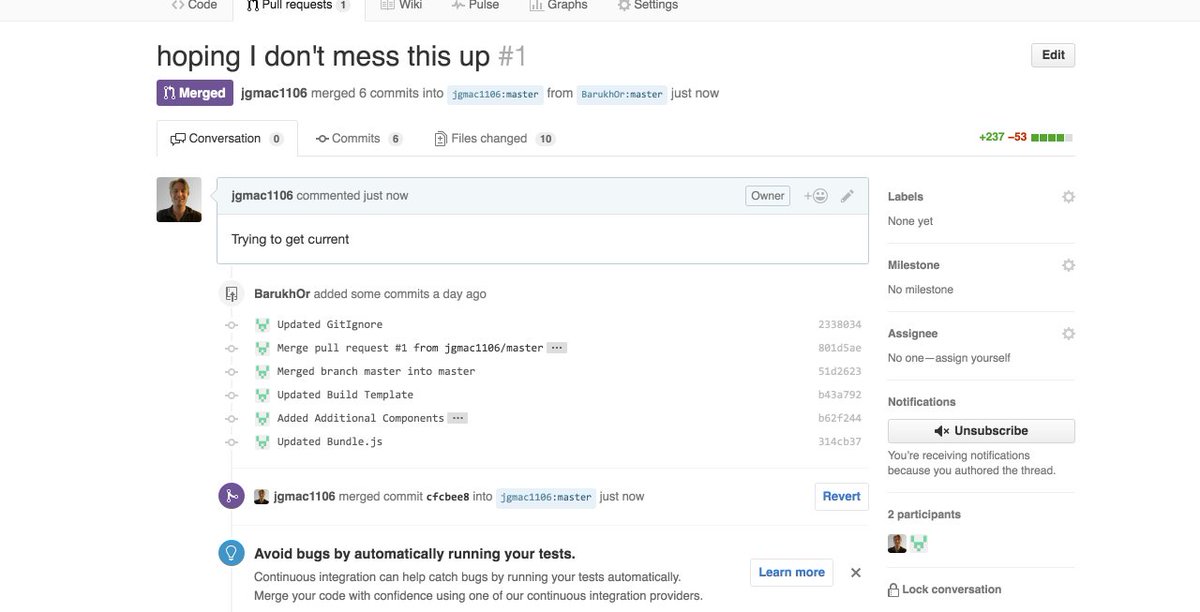The width and height of the screenshot is (1200, 612).
Task: Open the Pulse repository tab
Action: click(475, 5)
